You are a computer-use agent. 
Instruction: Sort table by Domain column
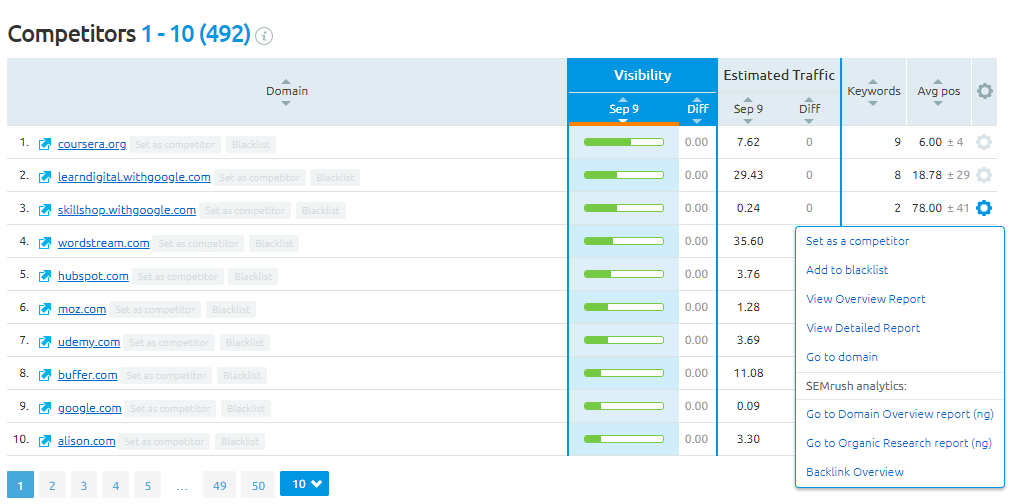[x=287, y=91]
